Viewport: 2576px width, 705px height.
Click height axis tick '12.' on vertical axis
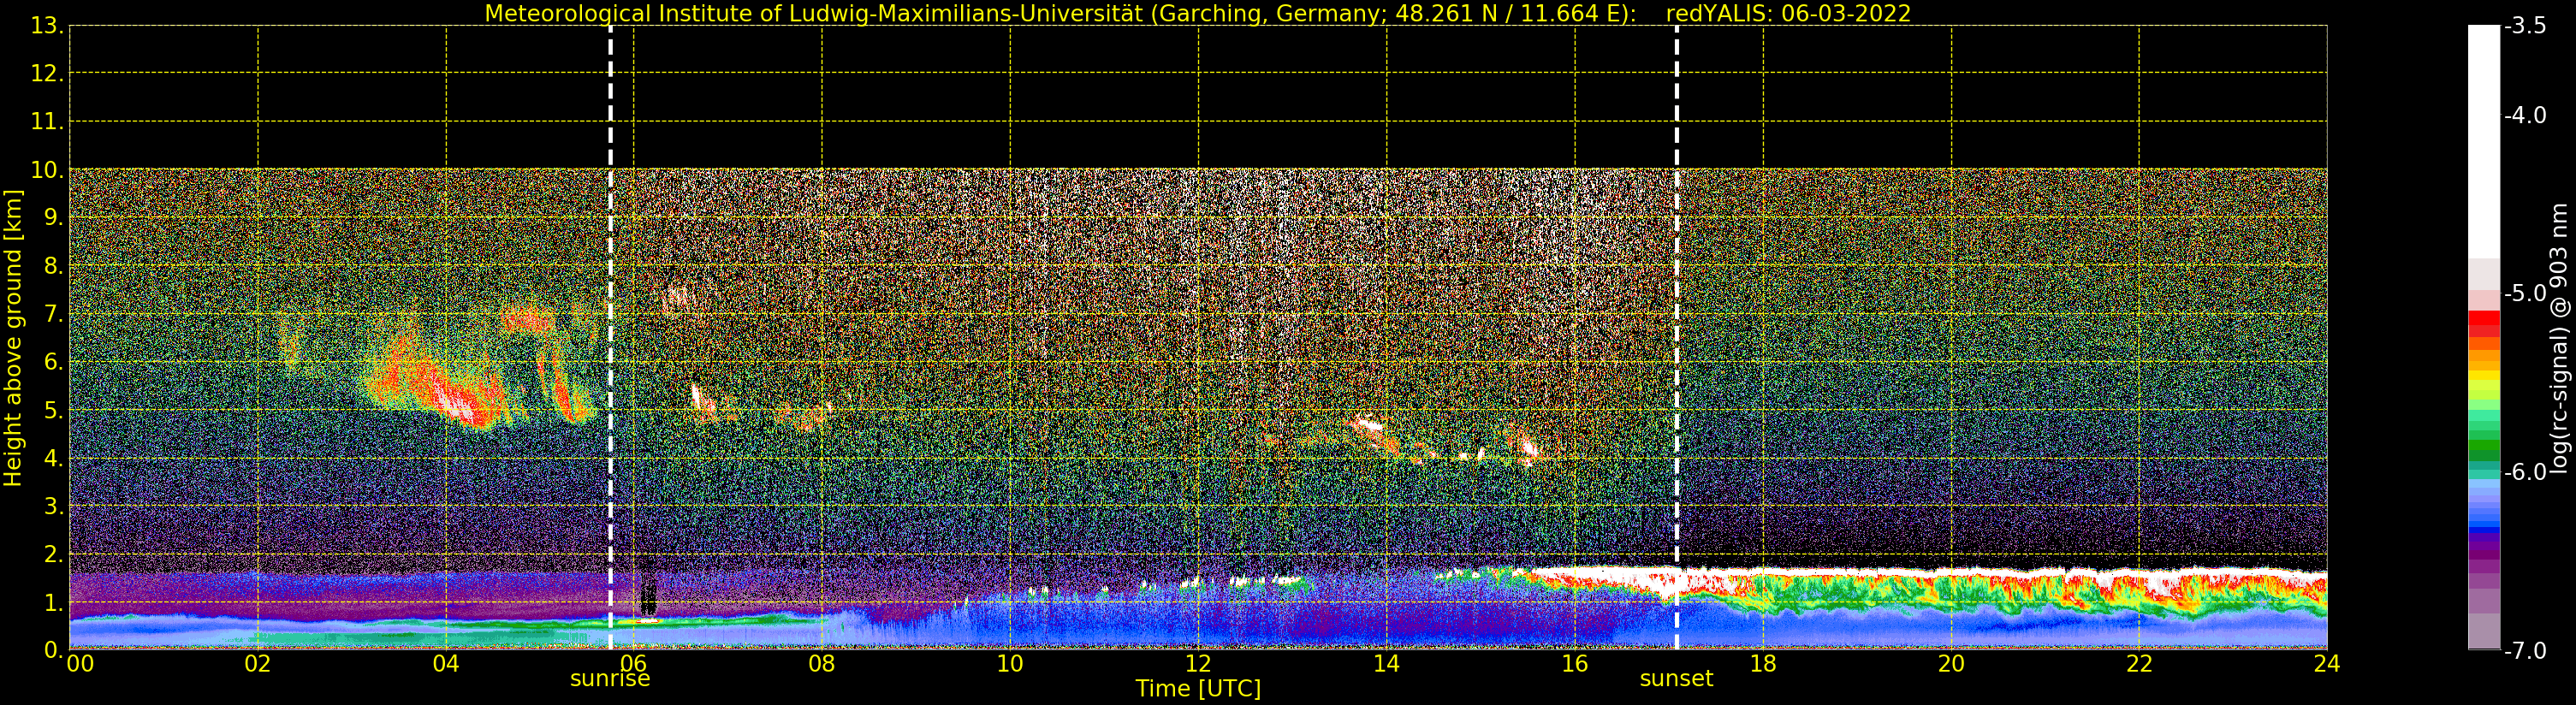(x=47, y=74)
